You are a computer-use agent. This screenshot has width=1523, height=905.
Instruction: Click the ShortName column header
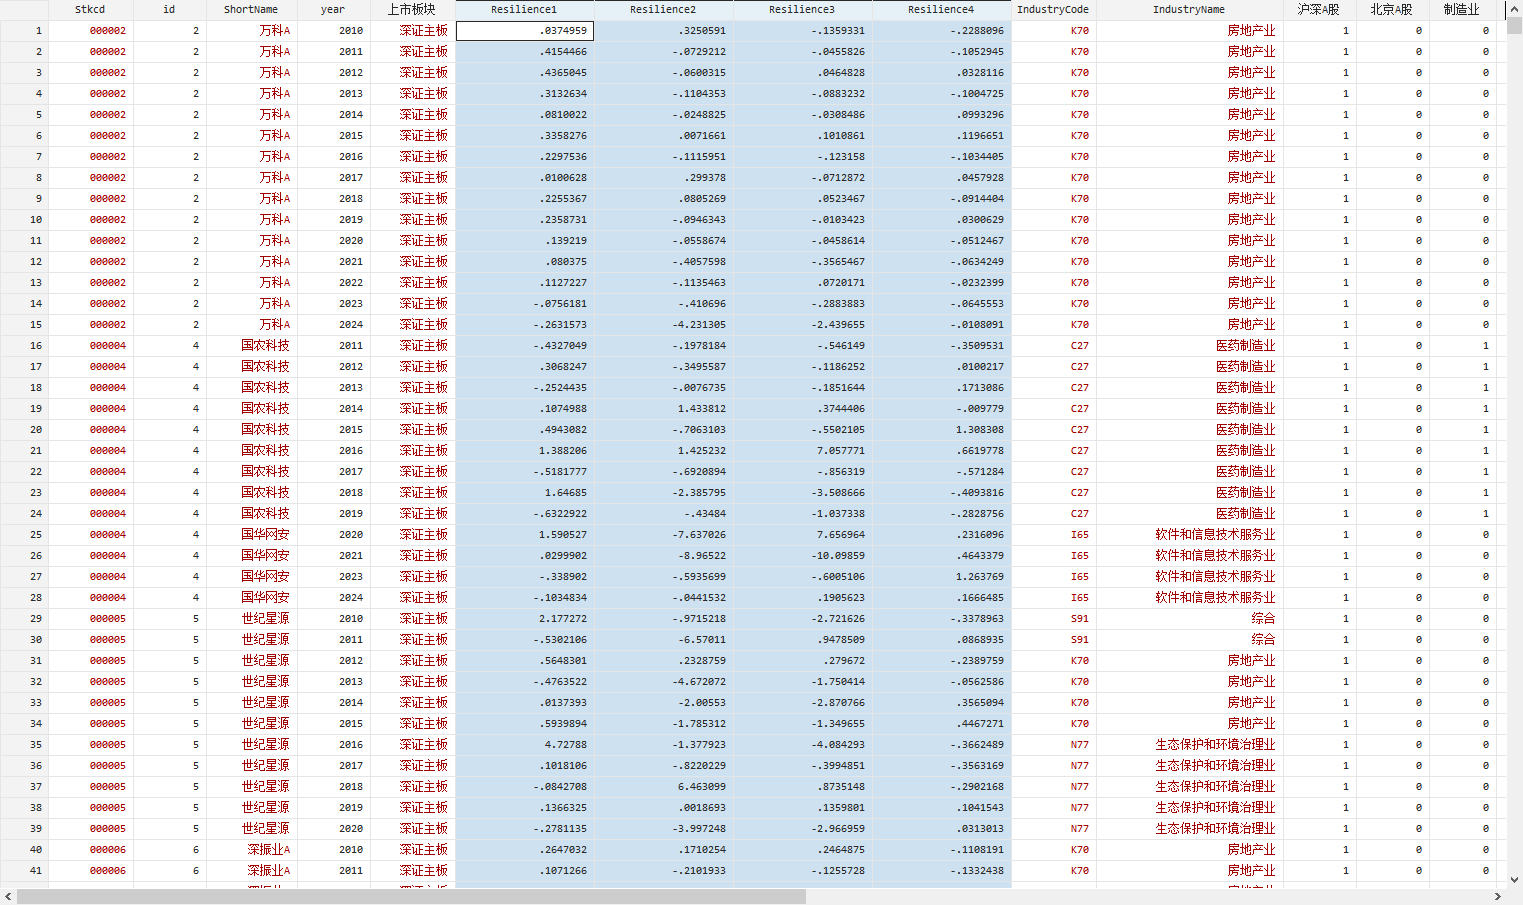[251, 9]
